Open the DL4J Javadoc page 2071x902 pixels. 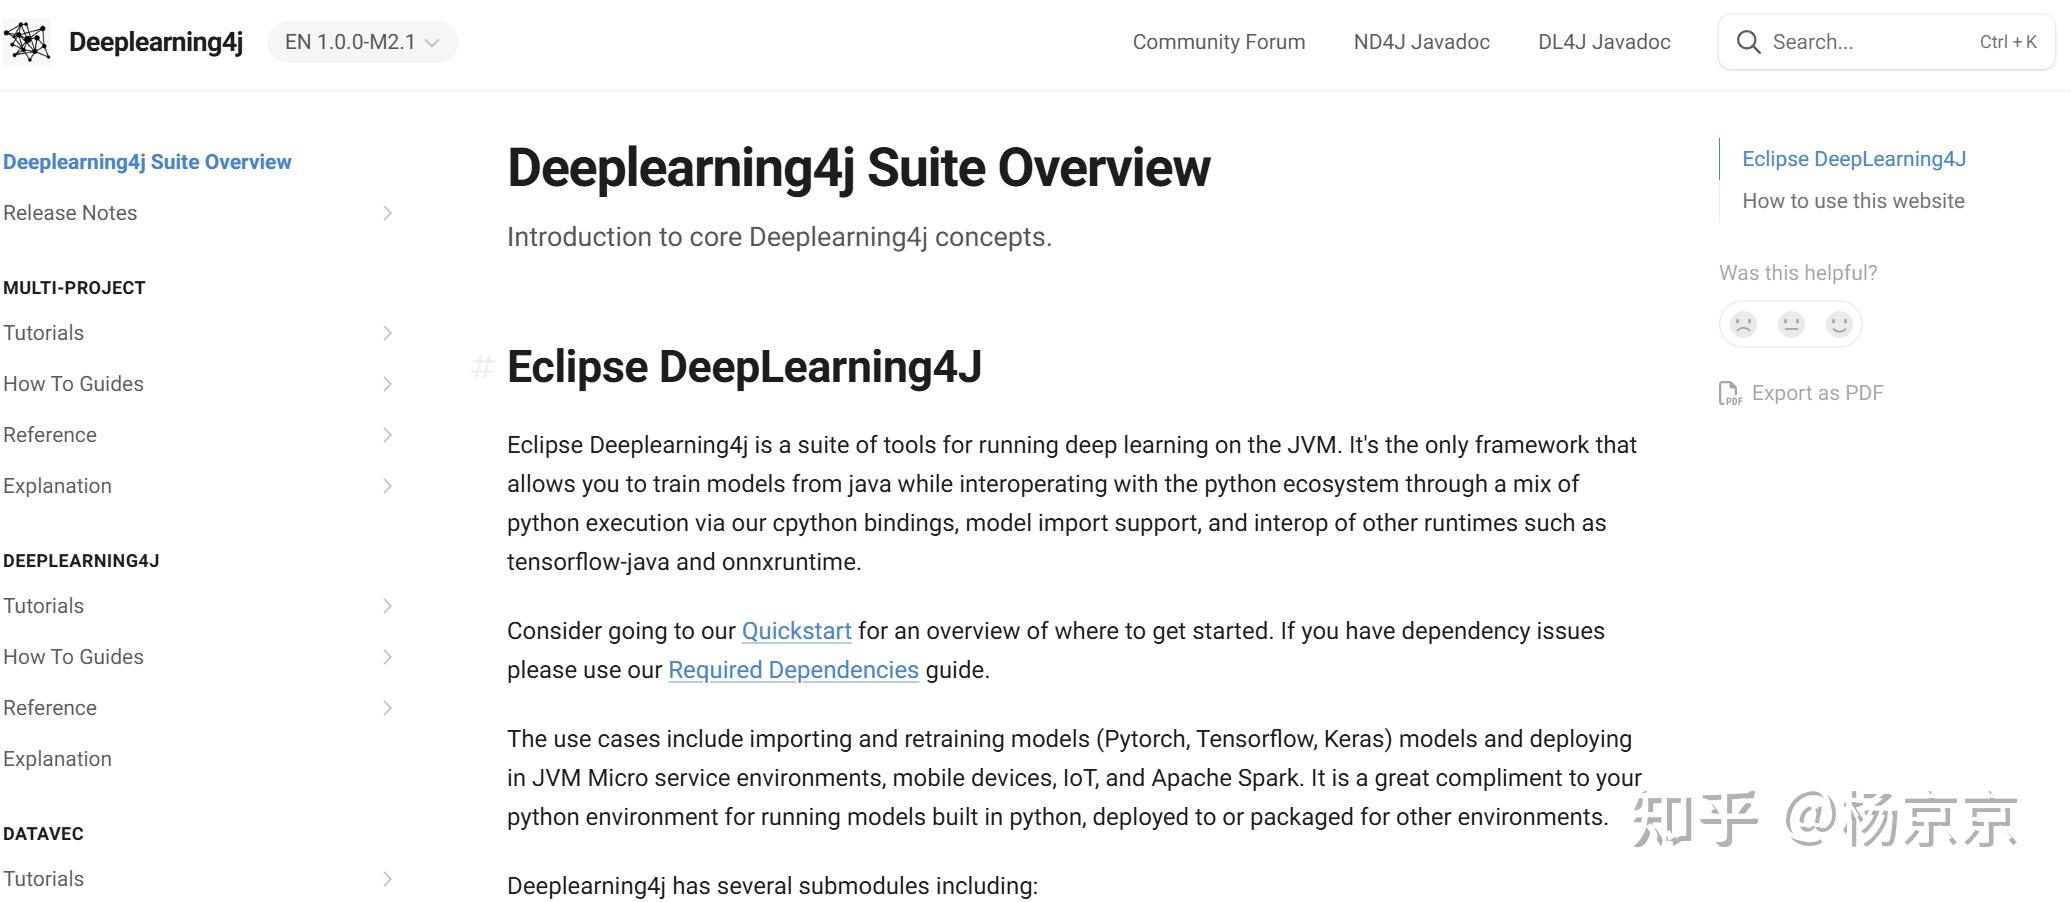point(1603,41)
